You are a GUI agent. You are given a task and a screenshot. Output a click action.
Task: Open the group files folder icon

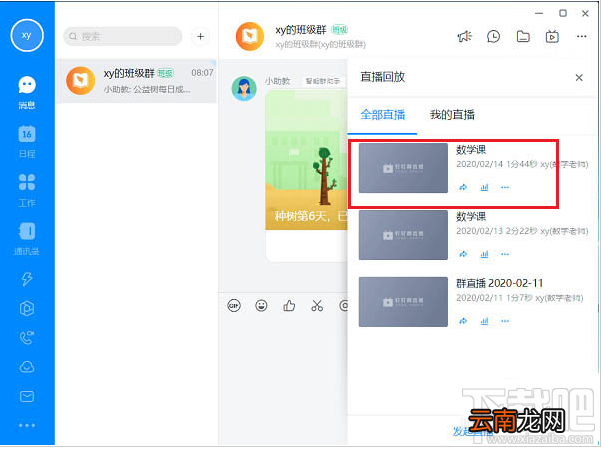click(523, 36)
